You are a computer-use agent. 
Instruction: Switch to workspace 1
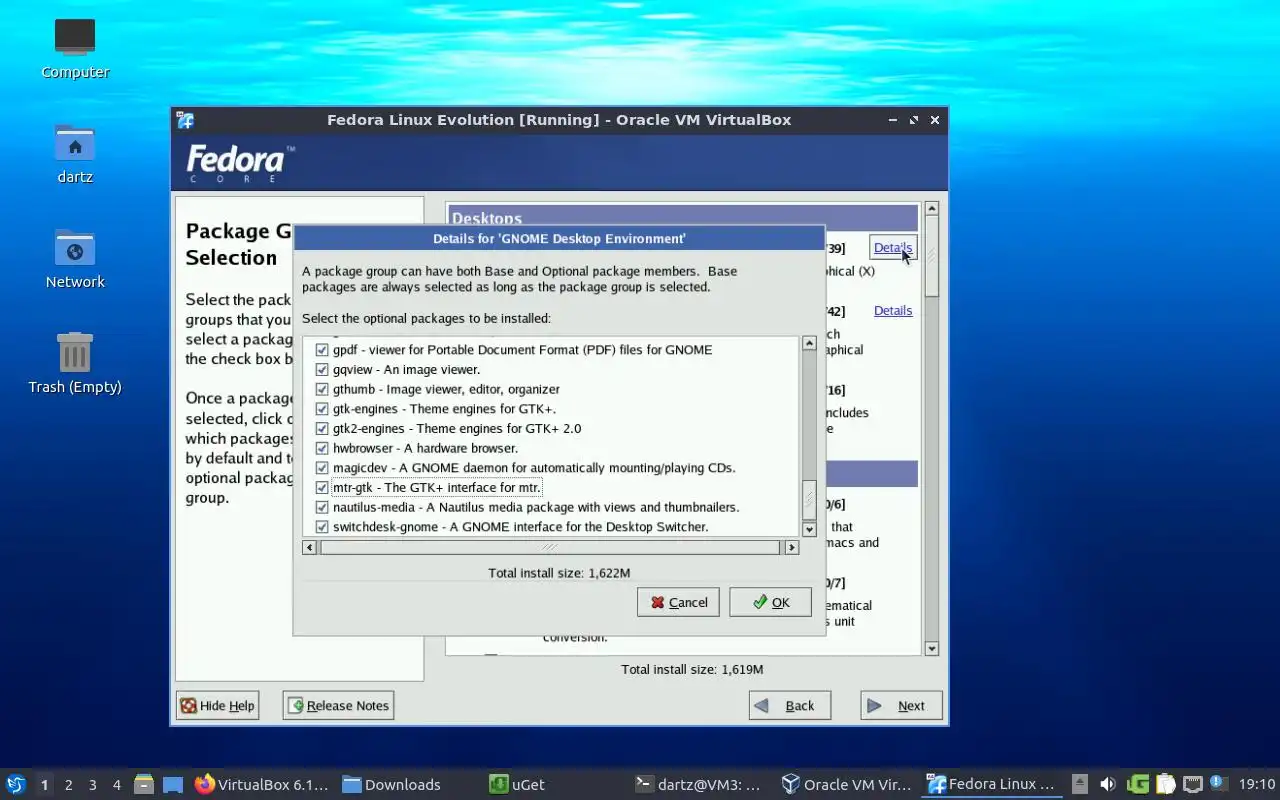pos(44,785)
